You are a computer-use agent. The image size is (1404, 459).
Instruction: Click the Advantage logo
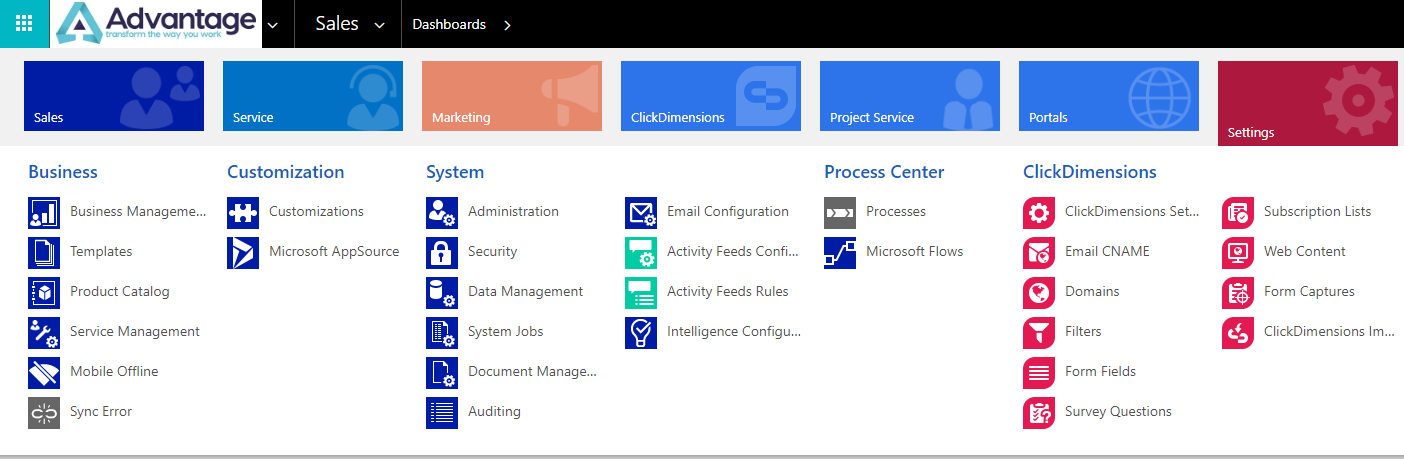click(x=156, y=24)
